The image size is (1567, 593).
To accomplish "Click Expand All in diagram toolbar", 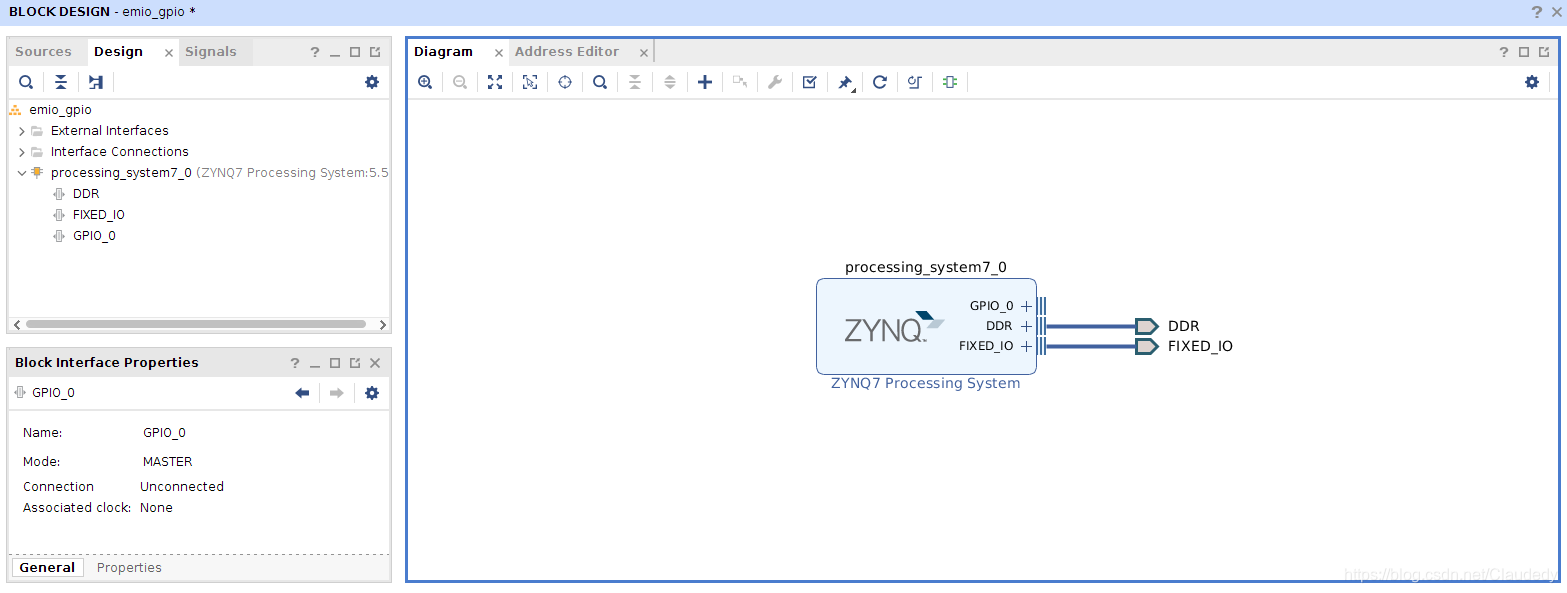I will [670, 82].
